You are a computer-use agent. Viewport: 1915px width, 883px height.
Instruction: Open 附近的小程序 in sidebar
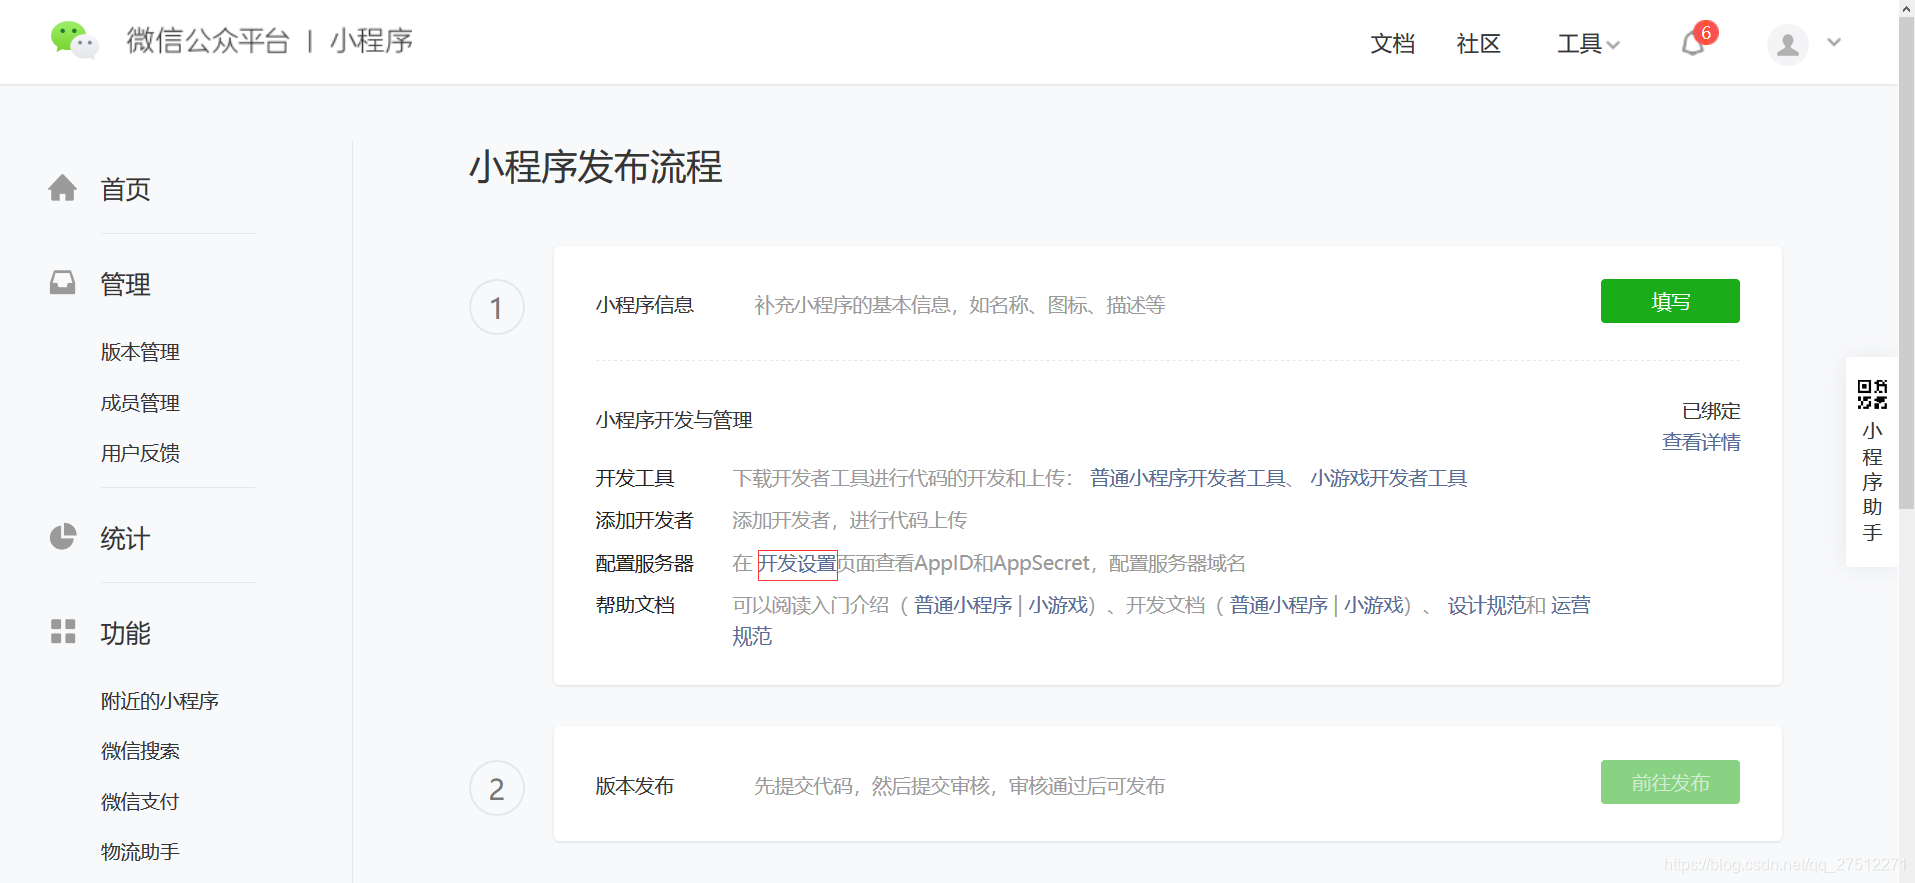pos(159,701)
